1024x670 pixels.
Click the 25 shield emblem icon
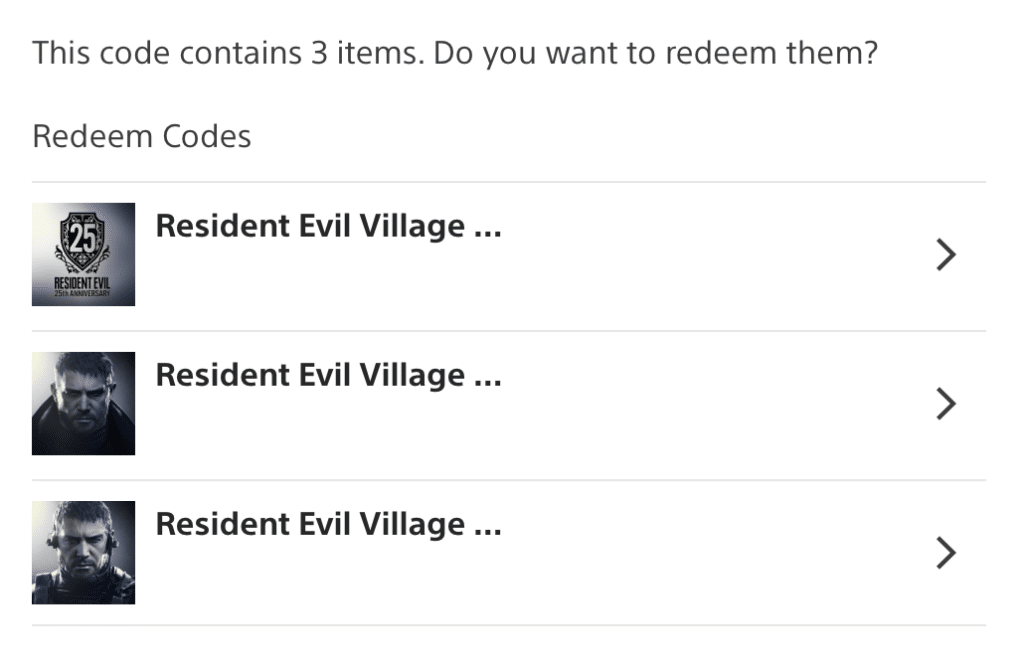click(83, 242)
